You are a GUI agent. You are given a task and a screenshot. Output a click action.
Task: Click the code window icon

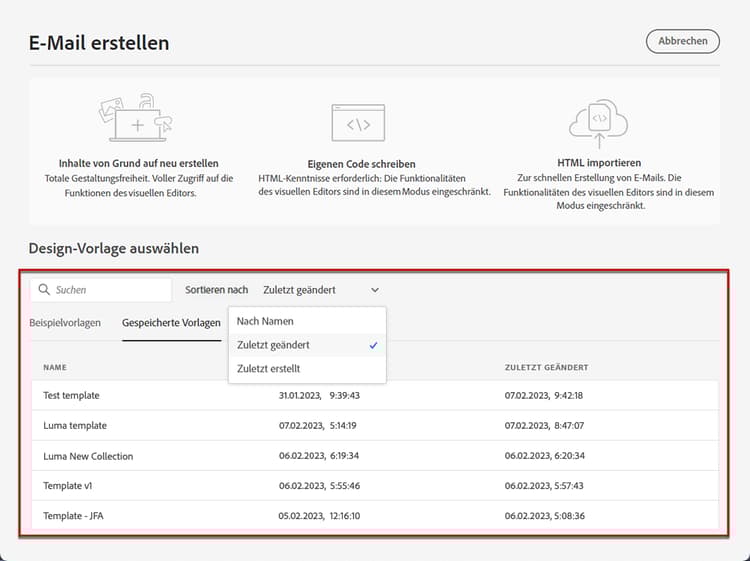(x=358, y=123)
